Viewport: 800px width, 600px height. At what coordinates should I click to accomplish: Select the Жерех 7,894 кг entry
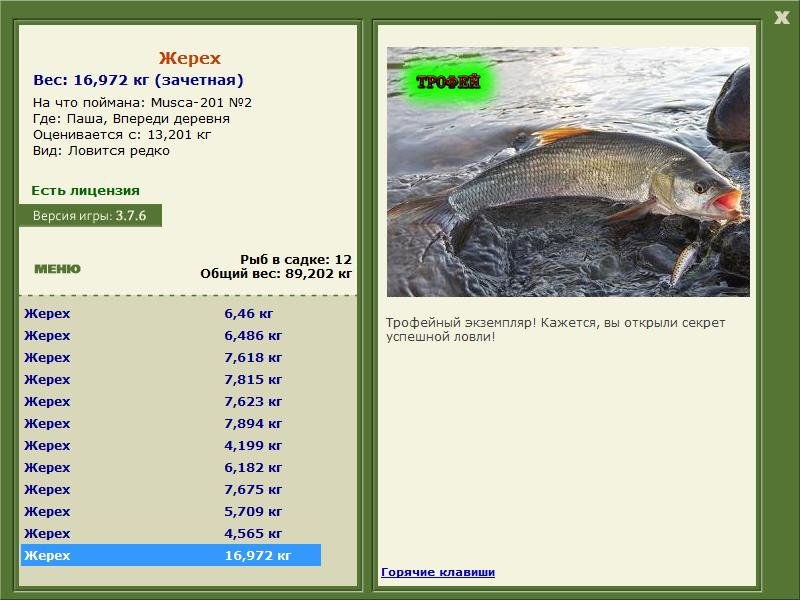(171, 423)
